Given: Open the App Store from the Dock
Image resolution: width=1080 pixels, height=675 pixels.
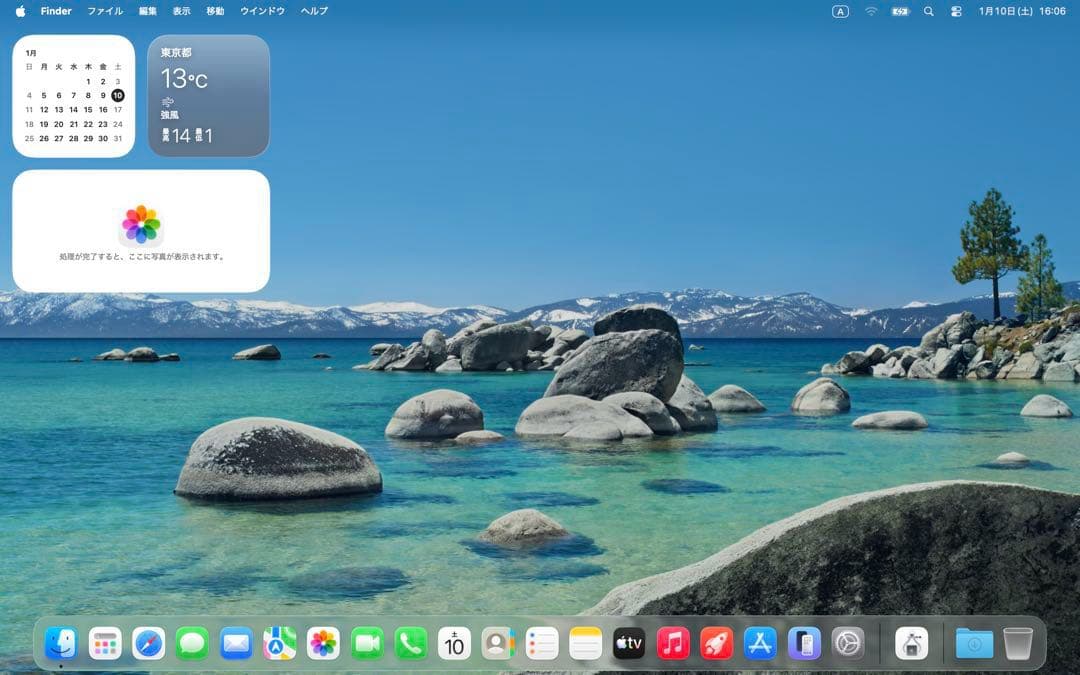Looking at the screenshot, I should [x=760, y=645].
